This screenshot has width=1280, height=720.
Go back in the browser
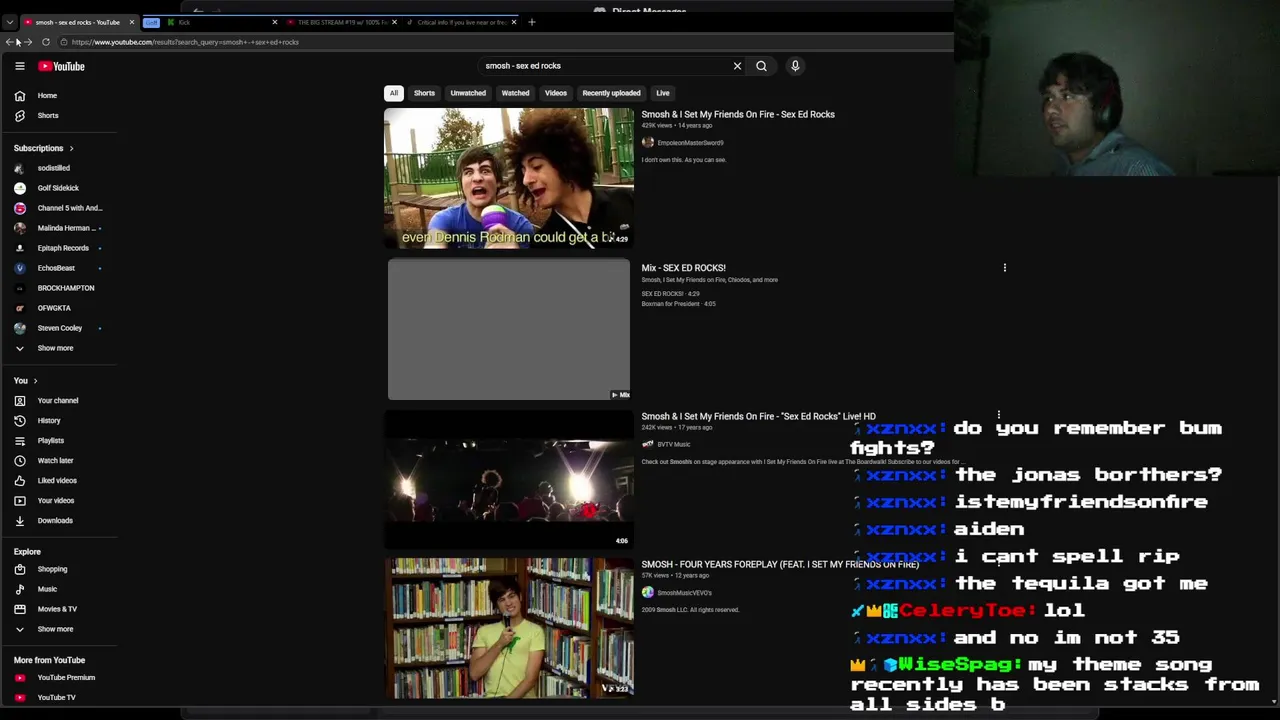[x=10, y=42]
